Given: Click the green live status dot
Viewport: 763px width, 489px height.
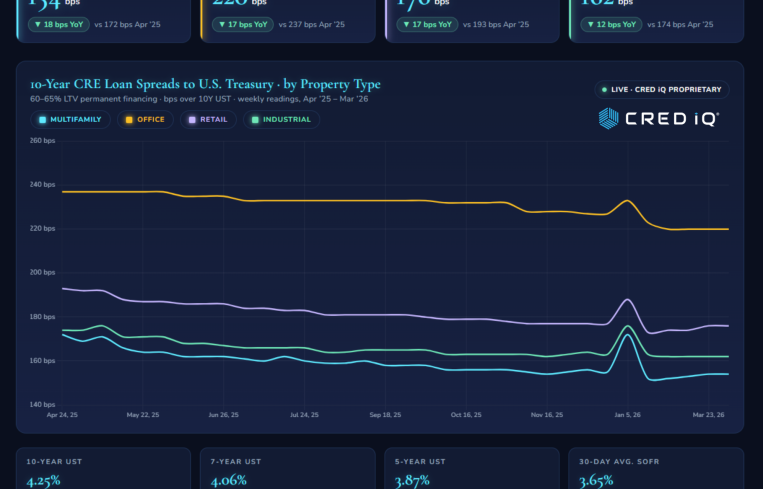Looking at the screenshot, I should pos(604,90).
